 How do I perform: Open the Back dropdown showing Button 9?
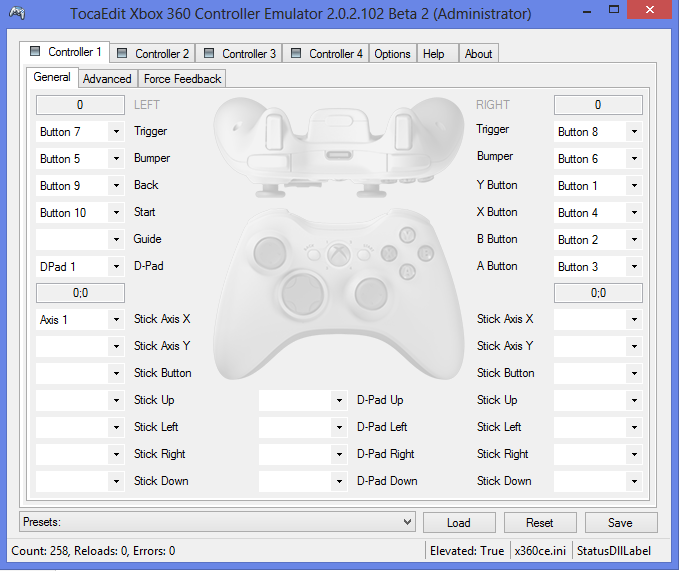tap(80, 185)
